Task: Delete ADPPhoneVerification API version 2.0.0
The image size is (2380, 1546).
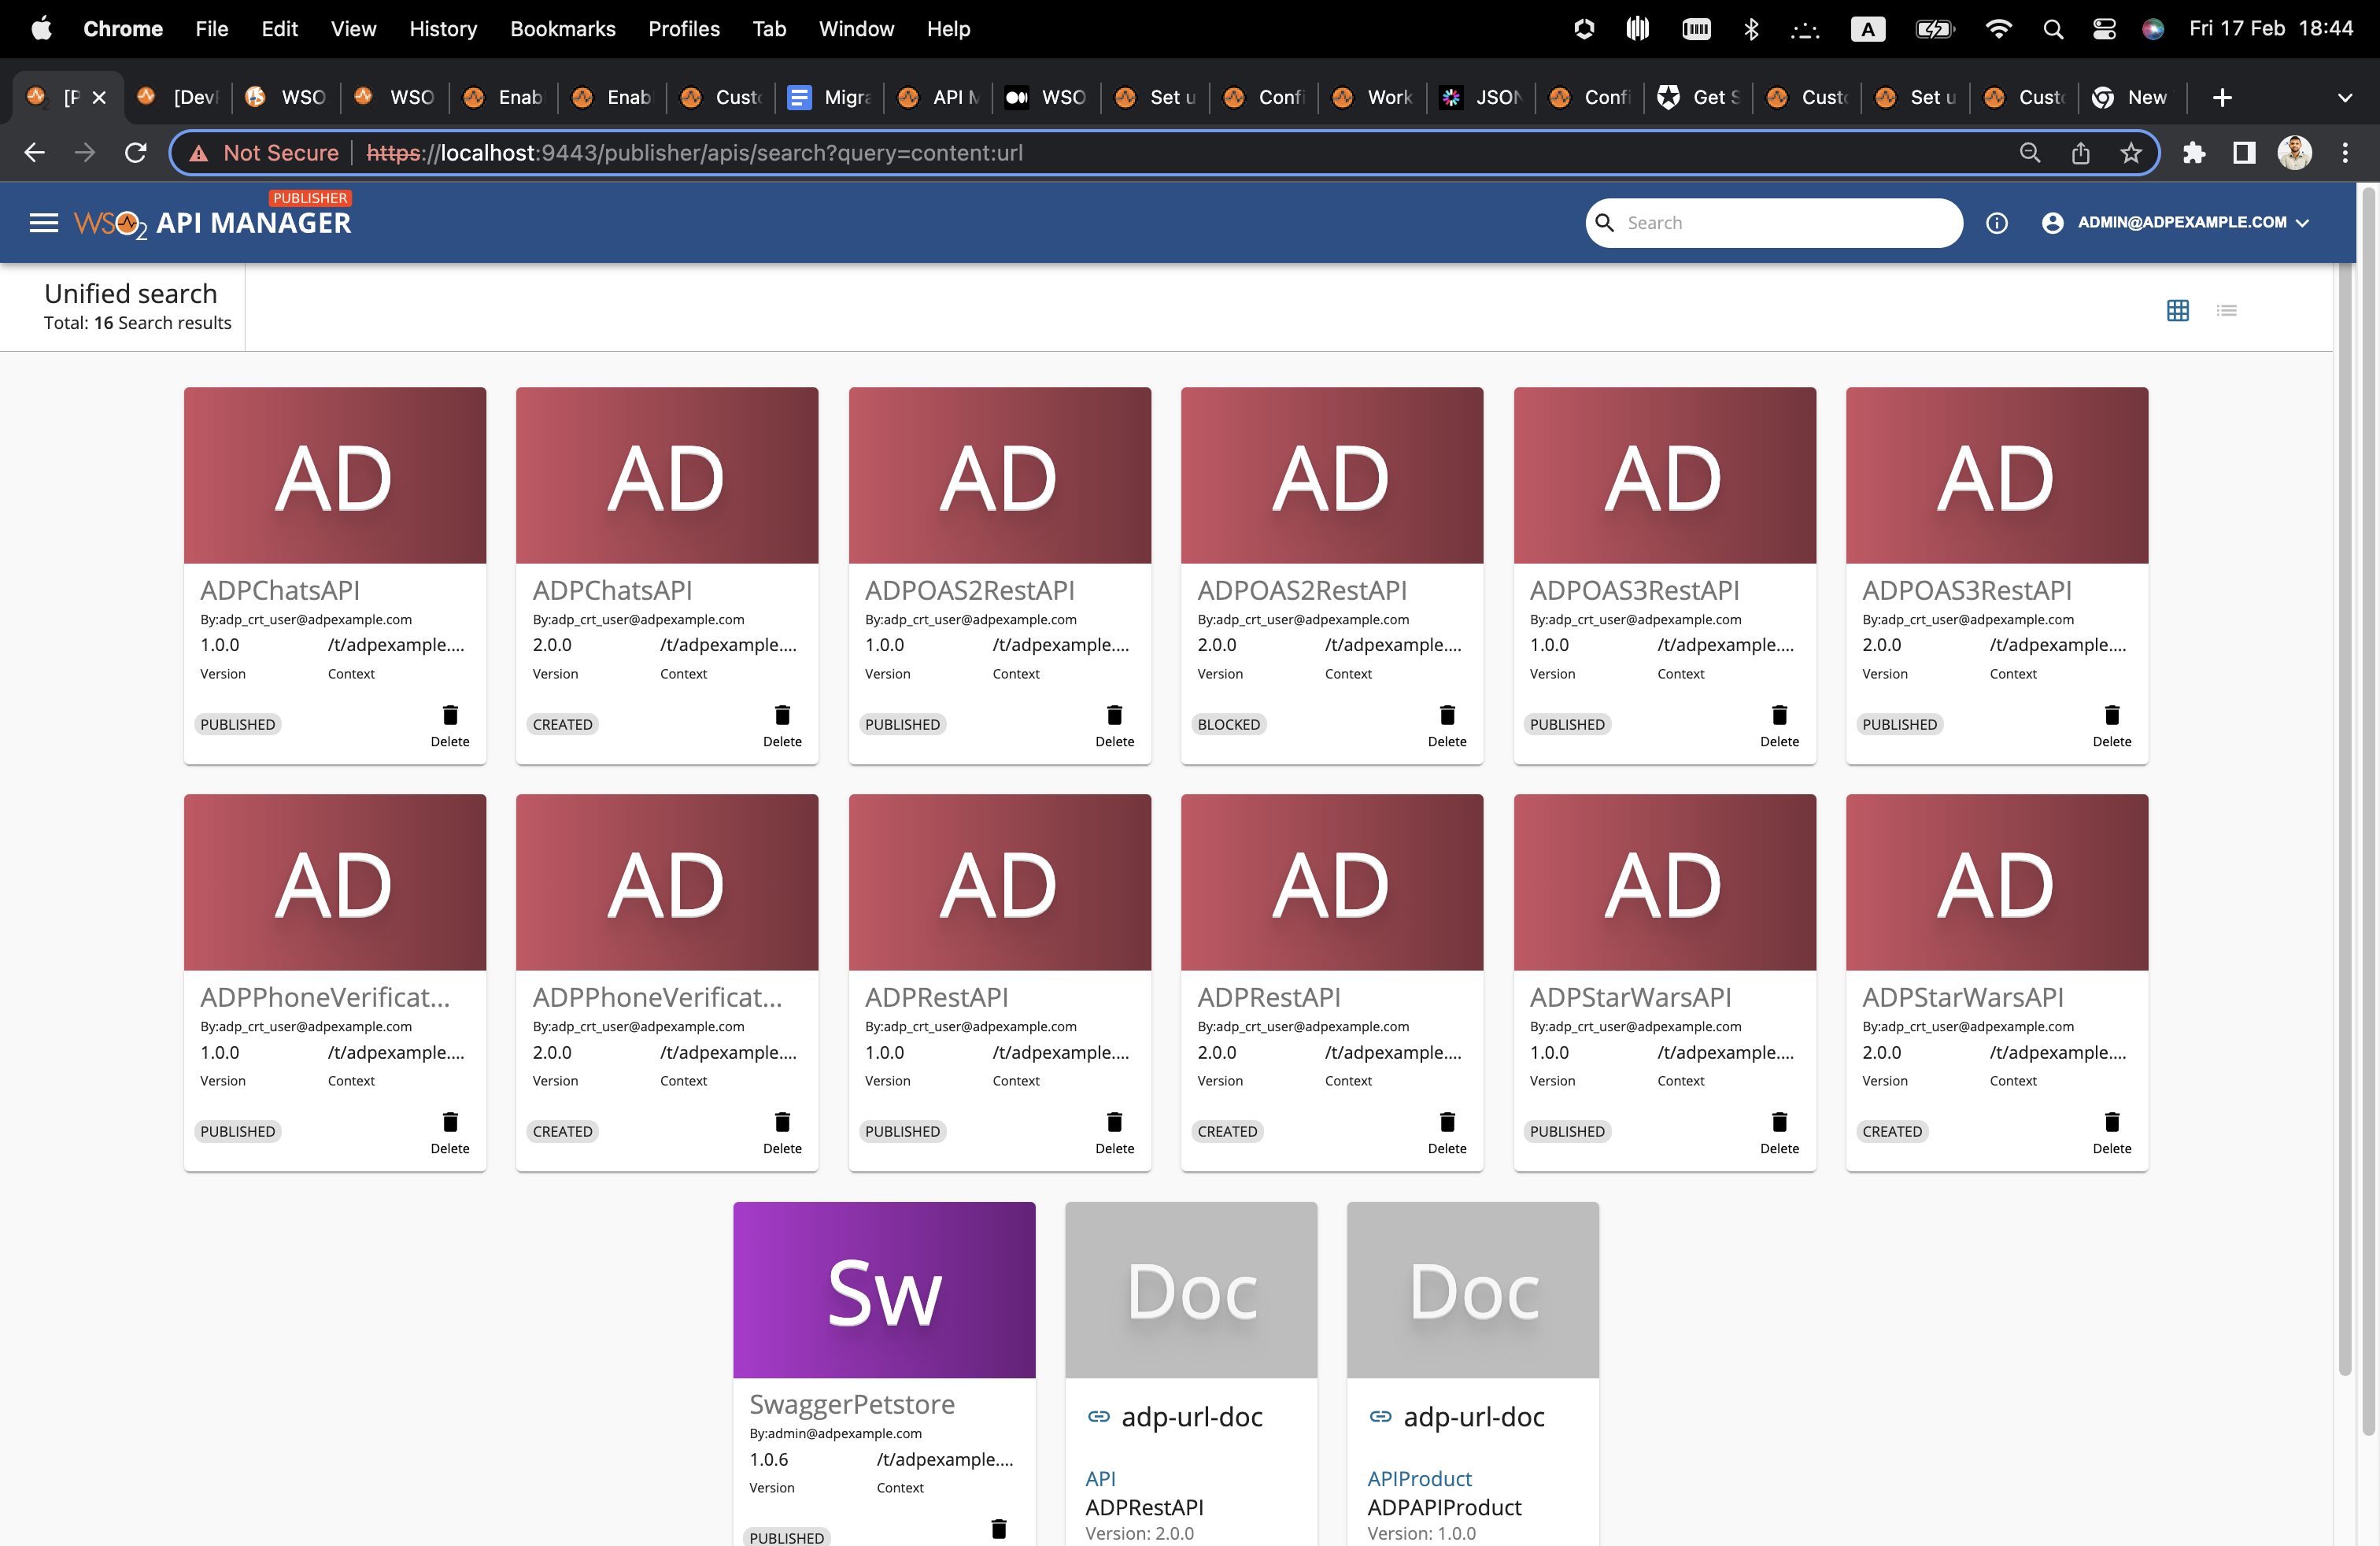Action: click(782, 1133)
